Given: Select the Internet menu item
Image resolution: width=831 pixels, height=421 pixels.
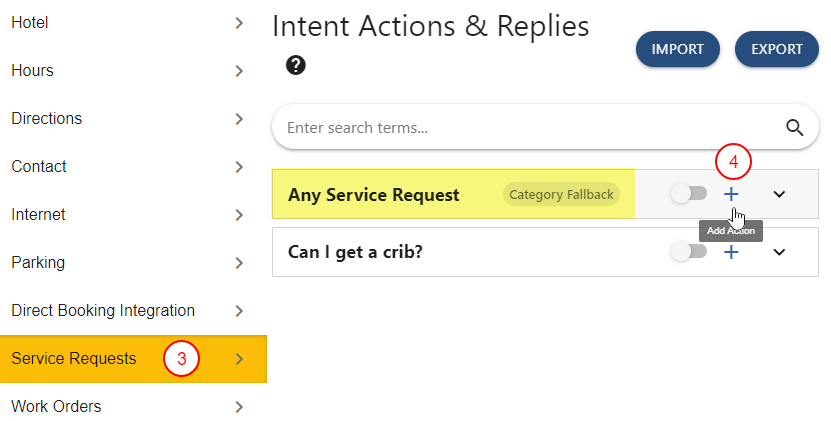Looking at the screenshot, I should [38, 215].
